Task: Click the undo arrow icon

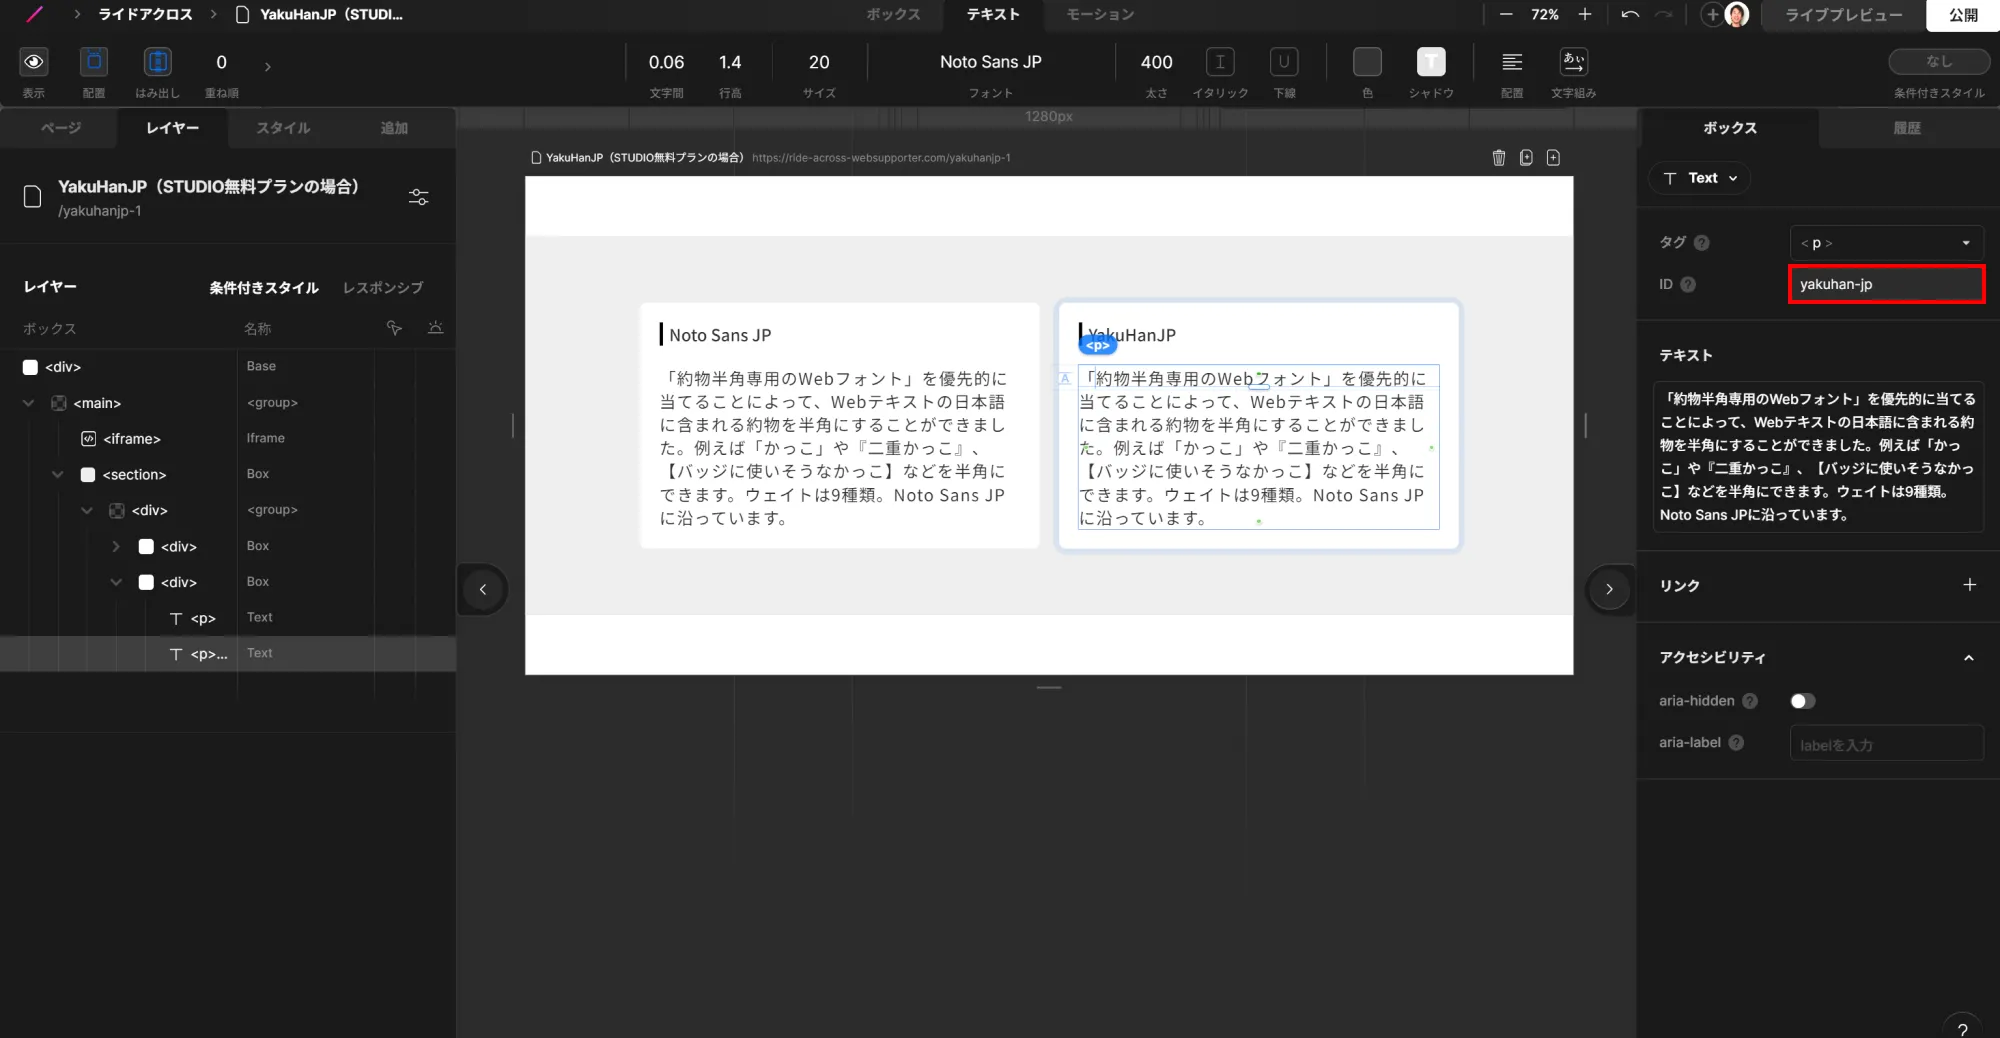Action: [x=1630, y=14]
